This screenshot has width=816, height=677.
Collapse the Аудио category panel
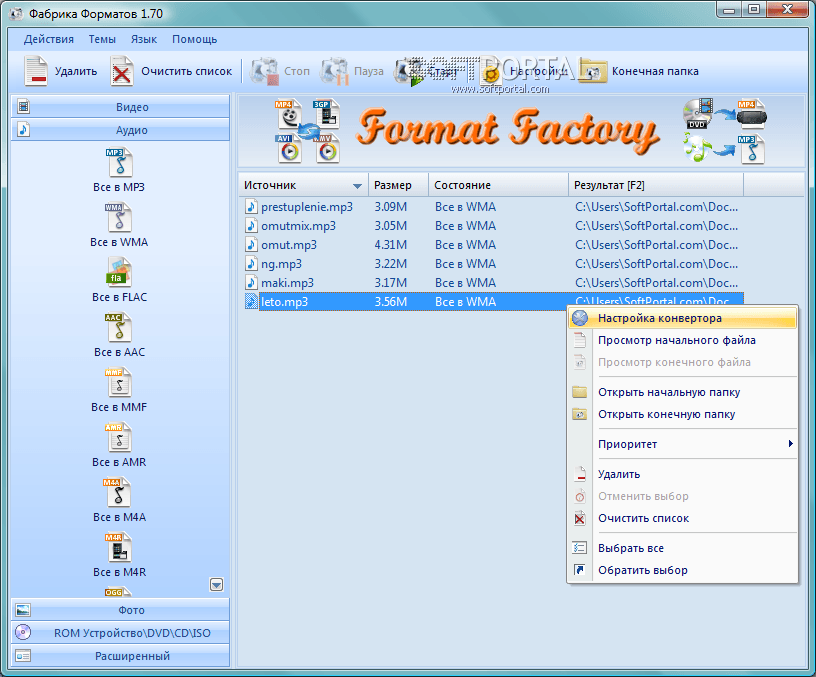point(120,130)
